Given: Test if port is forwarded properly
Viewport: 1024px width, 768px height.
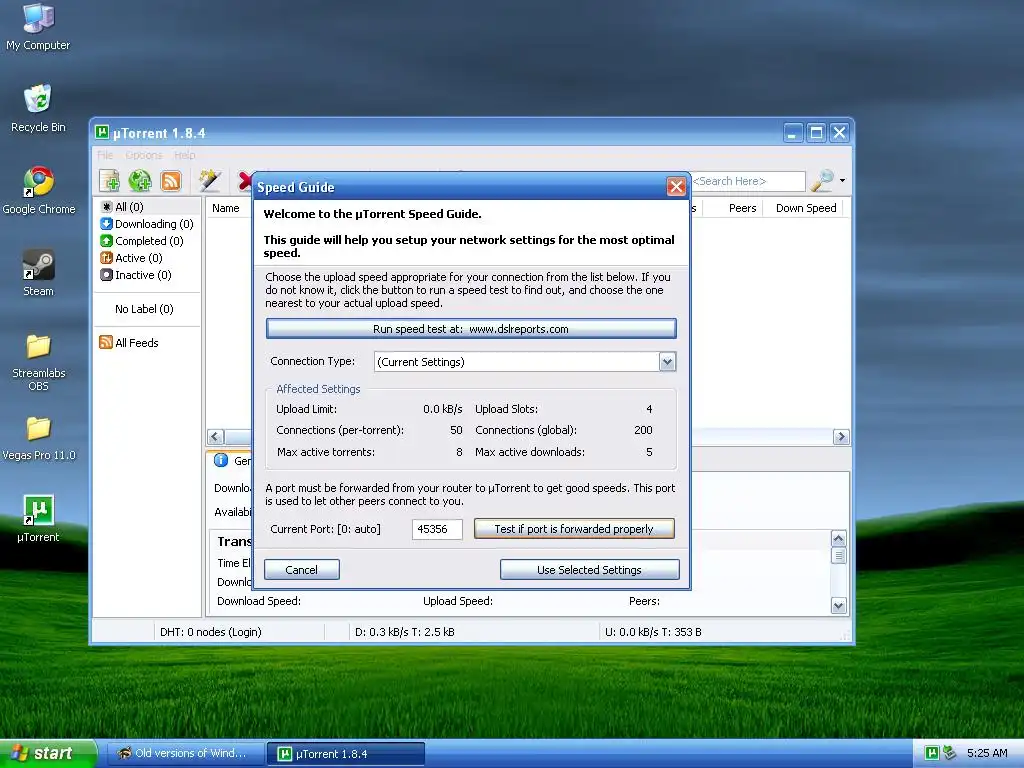Looking at the screenshot, I should click(574, 529).
